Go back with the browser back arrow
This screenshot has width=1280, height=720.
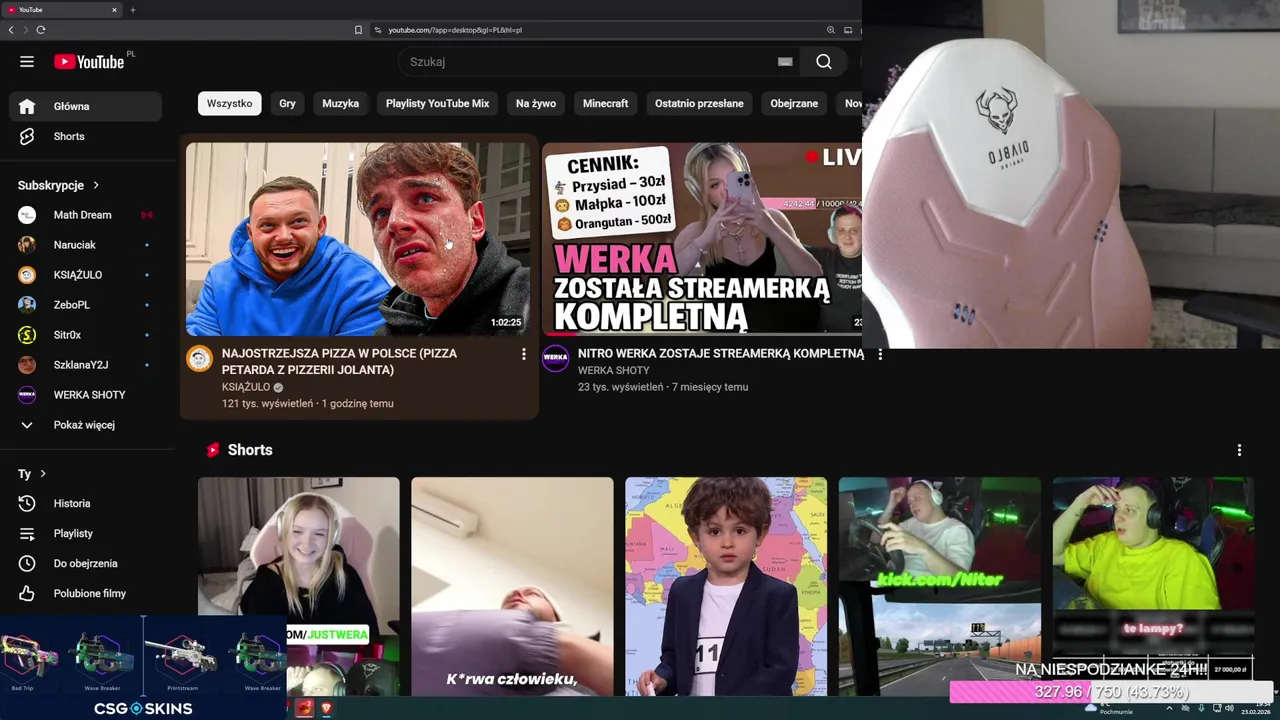[x=11, y=30]
